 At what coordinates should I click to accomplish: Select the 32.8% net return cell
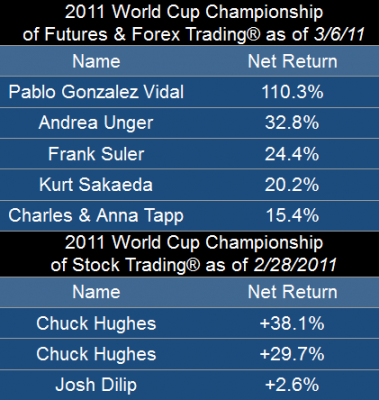pyautogui.click(x=292, y=123)
